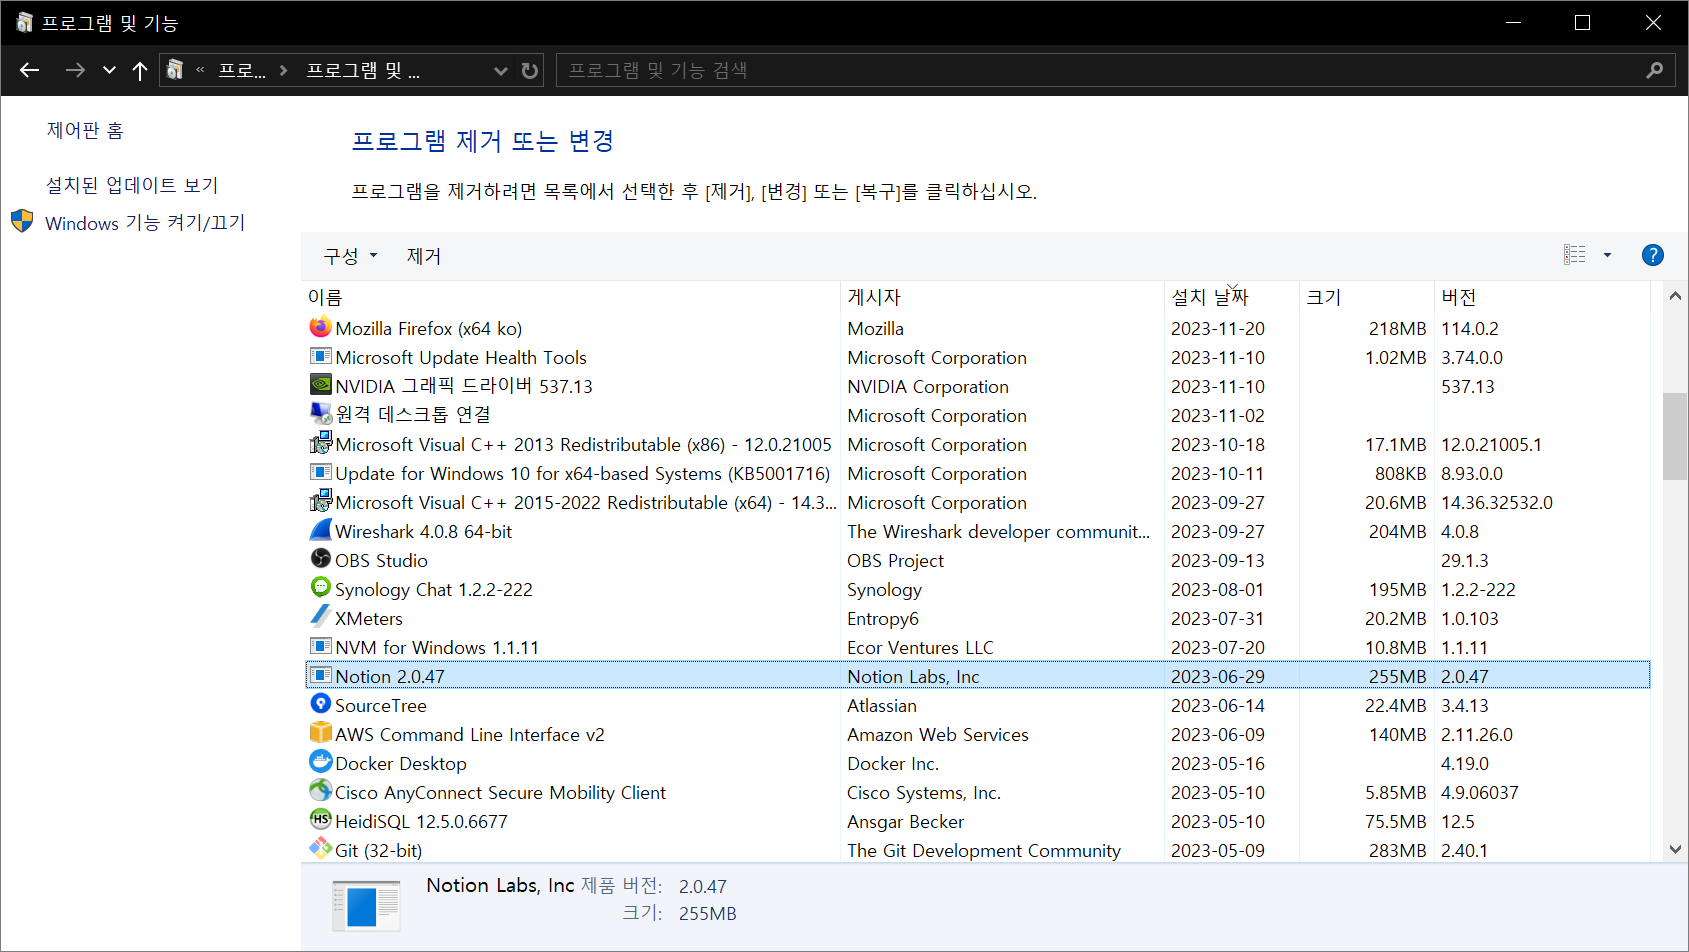Go up one level with up arrow

140,70
